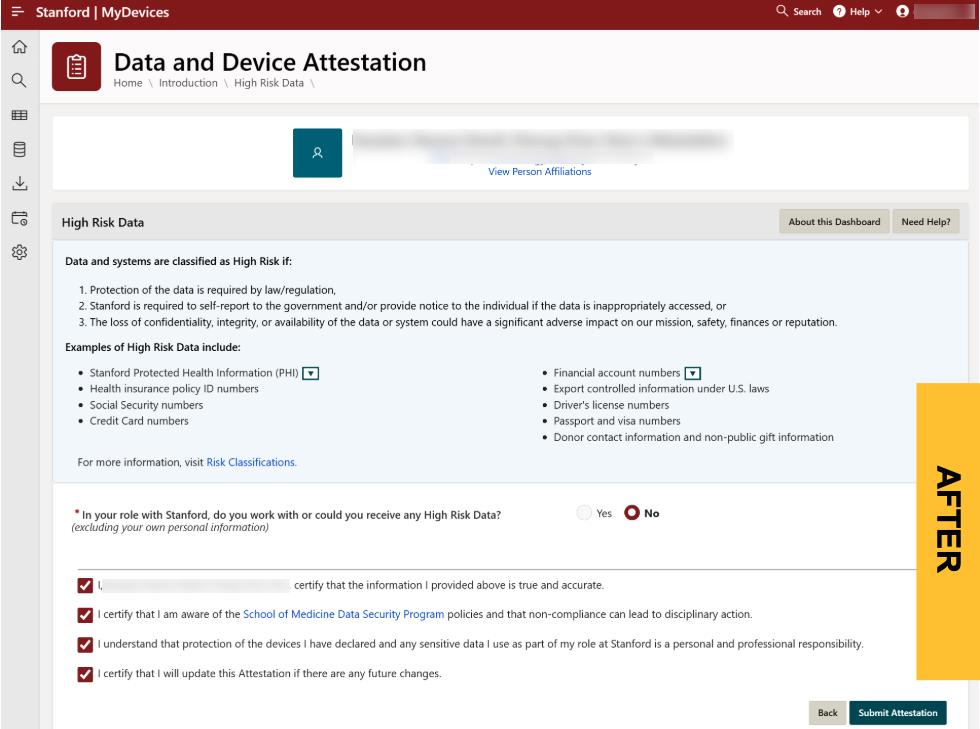The height and width of the screenshot is (729, 980).
Task: Toggle the personal and professional responsibility checkbox
Action: [x=85, y=645]
